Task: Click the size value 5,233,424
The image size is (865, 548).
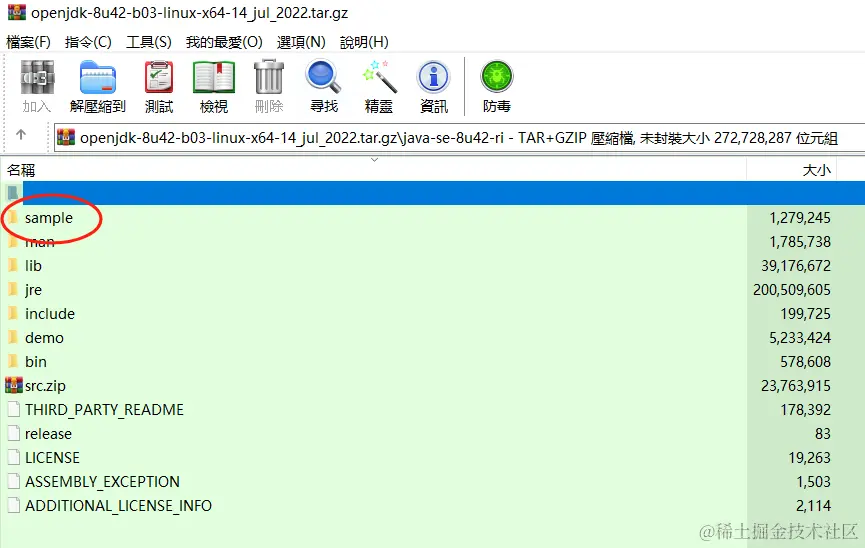Action: click(x=800, y=338)
